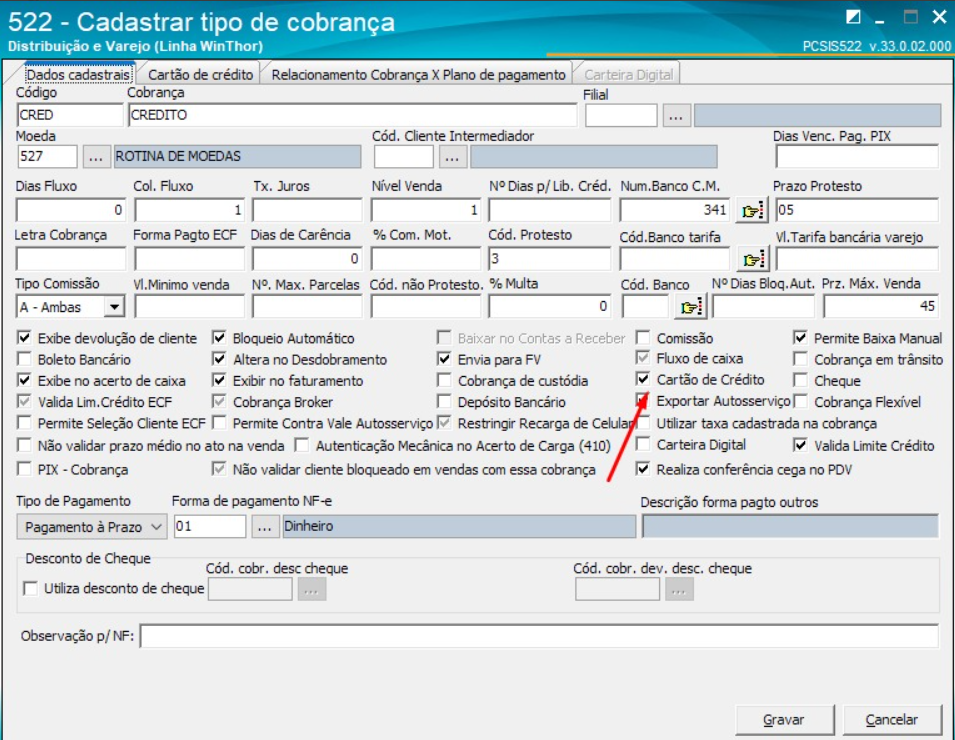The image size is (955, 740).
Task: Open Moeda search ellipsis button
Action: pos(96,157)
